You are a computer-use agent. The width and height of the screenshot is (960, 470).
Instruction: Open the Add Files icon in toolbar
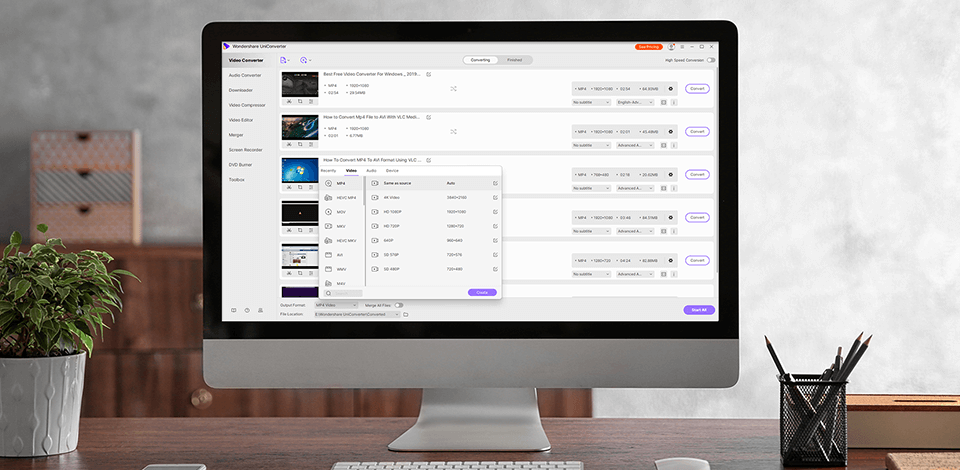[283, 60]
